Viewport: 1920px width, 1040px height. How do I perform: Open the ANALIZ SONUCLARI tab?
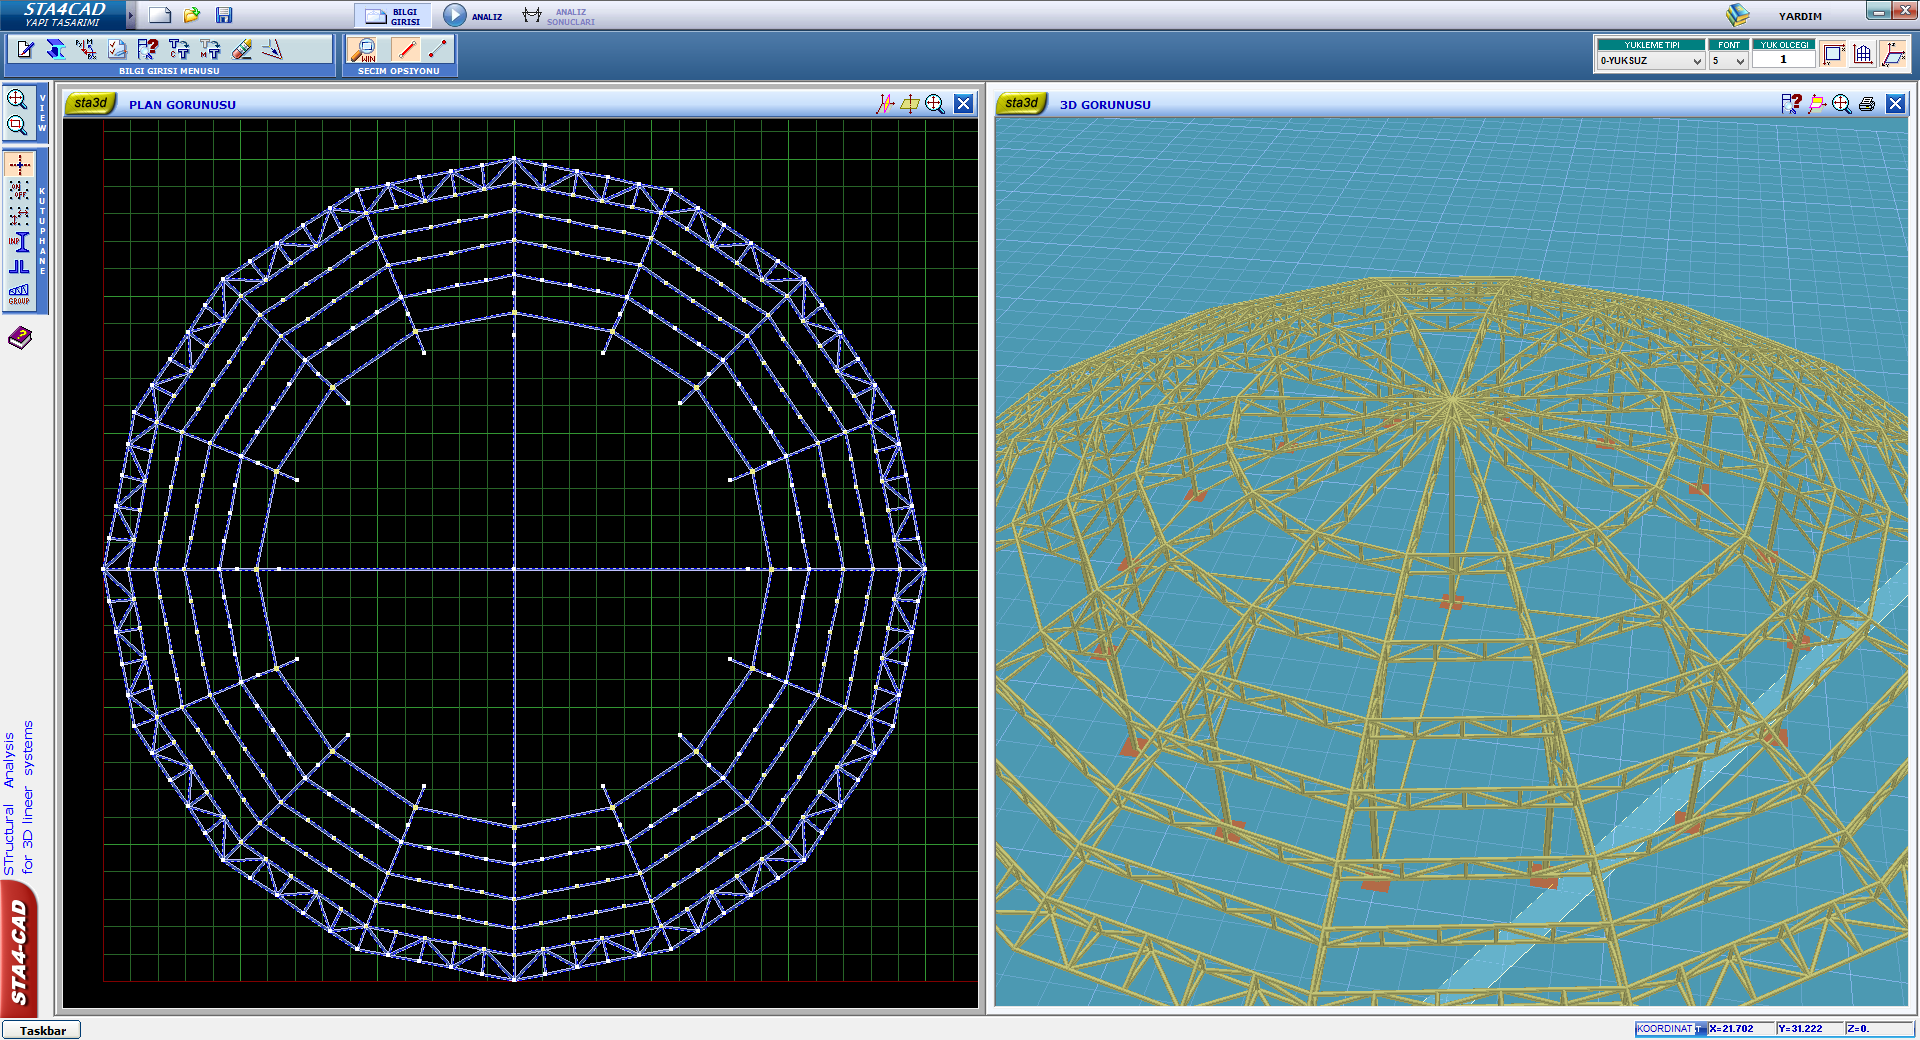pyautogui.click(x=559, y=16)
